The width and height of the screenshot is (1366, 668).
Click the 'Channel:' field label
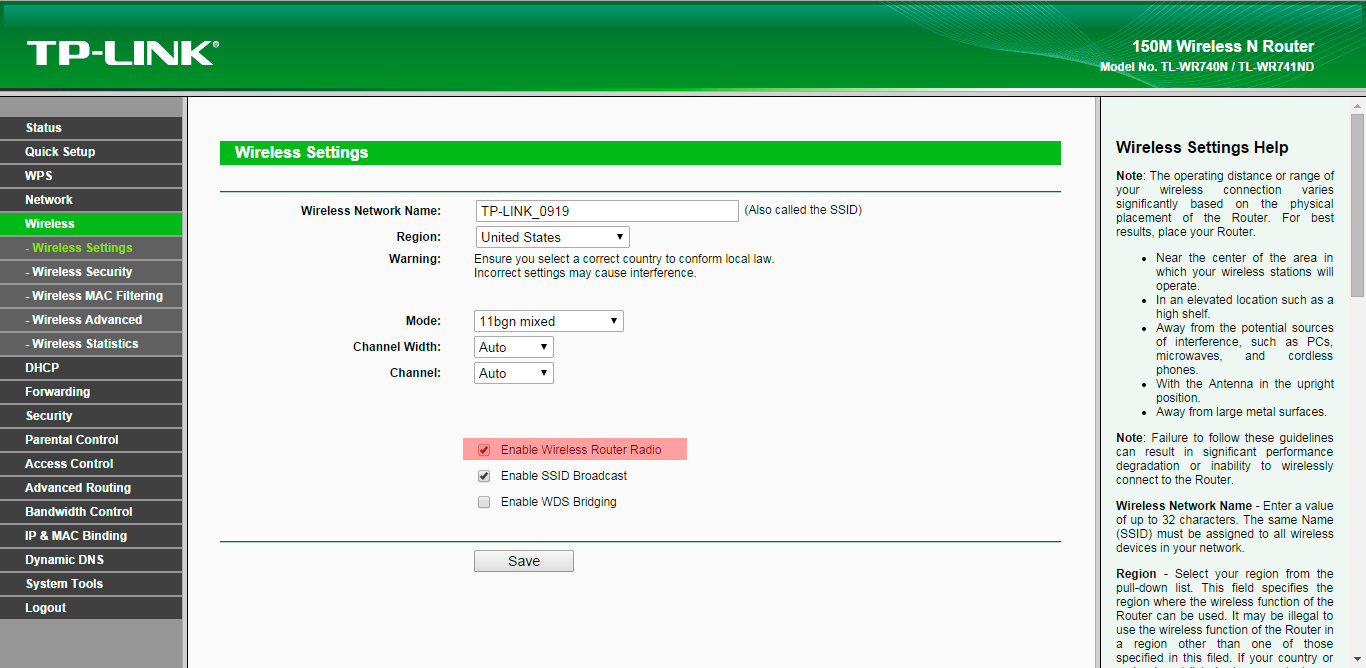pyautogui.click(x=415, y=373)
